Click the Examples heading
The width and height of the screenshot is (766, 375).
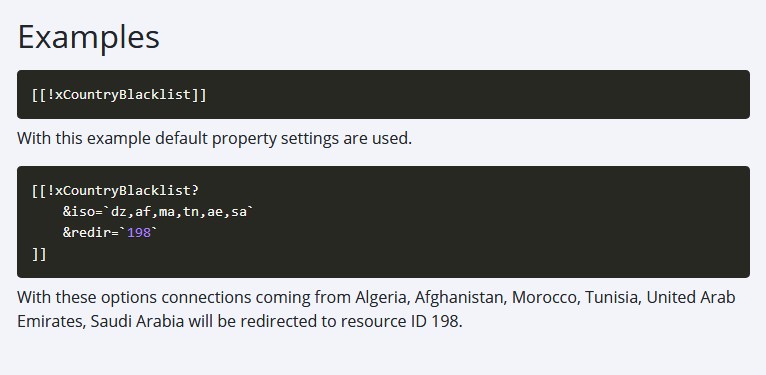(x=88, y=37)
